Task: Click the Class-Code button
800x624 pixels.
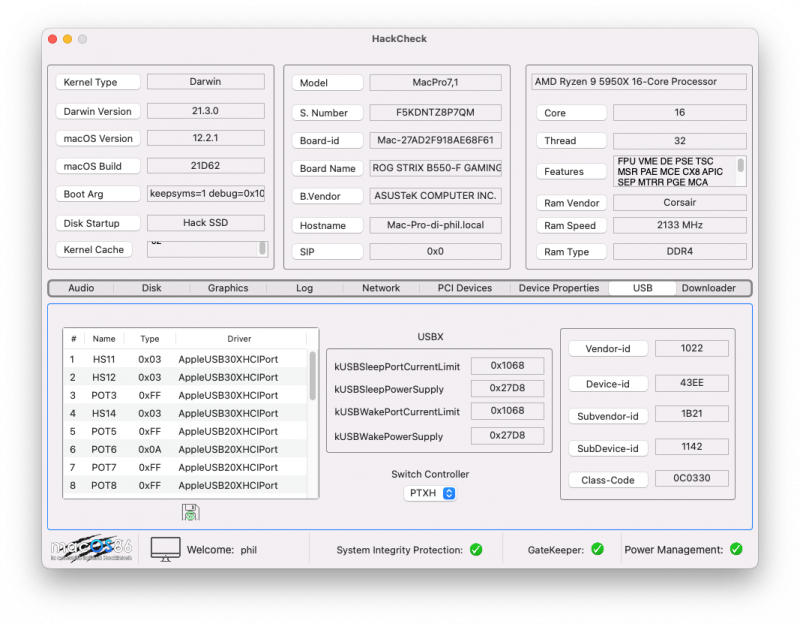Action: click(x=608, y=480)
